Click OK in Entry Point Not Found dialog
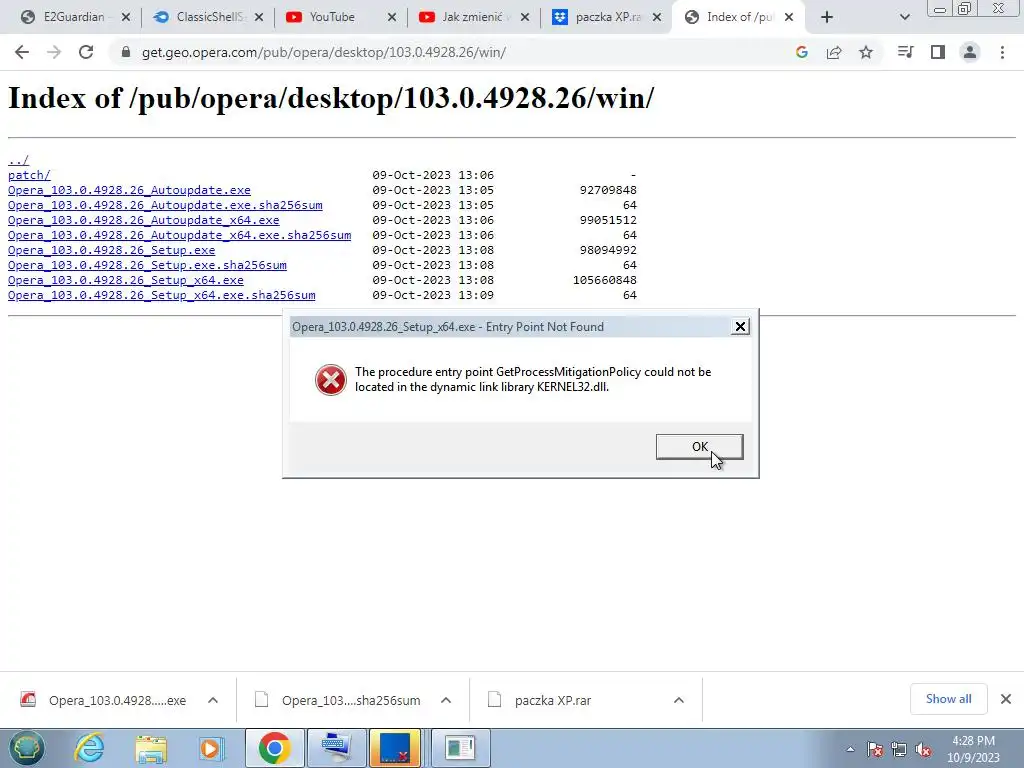The image size is (1024, 768). [x=699, y=447]
